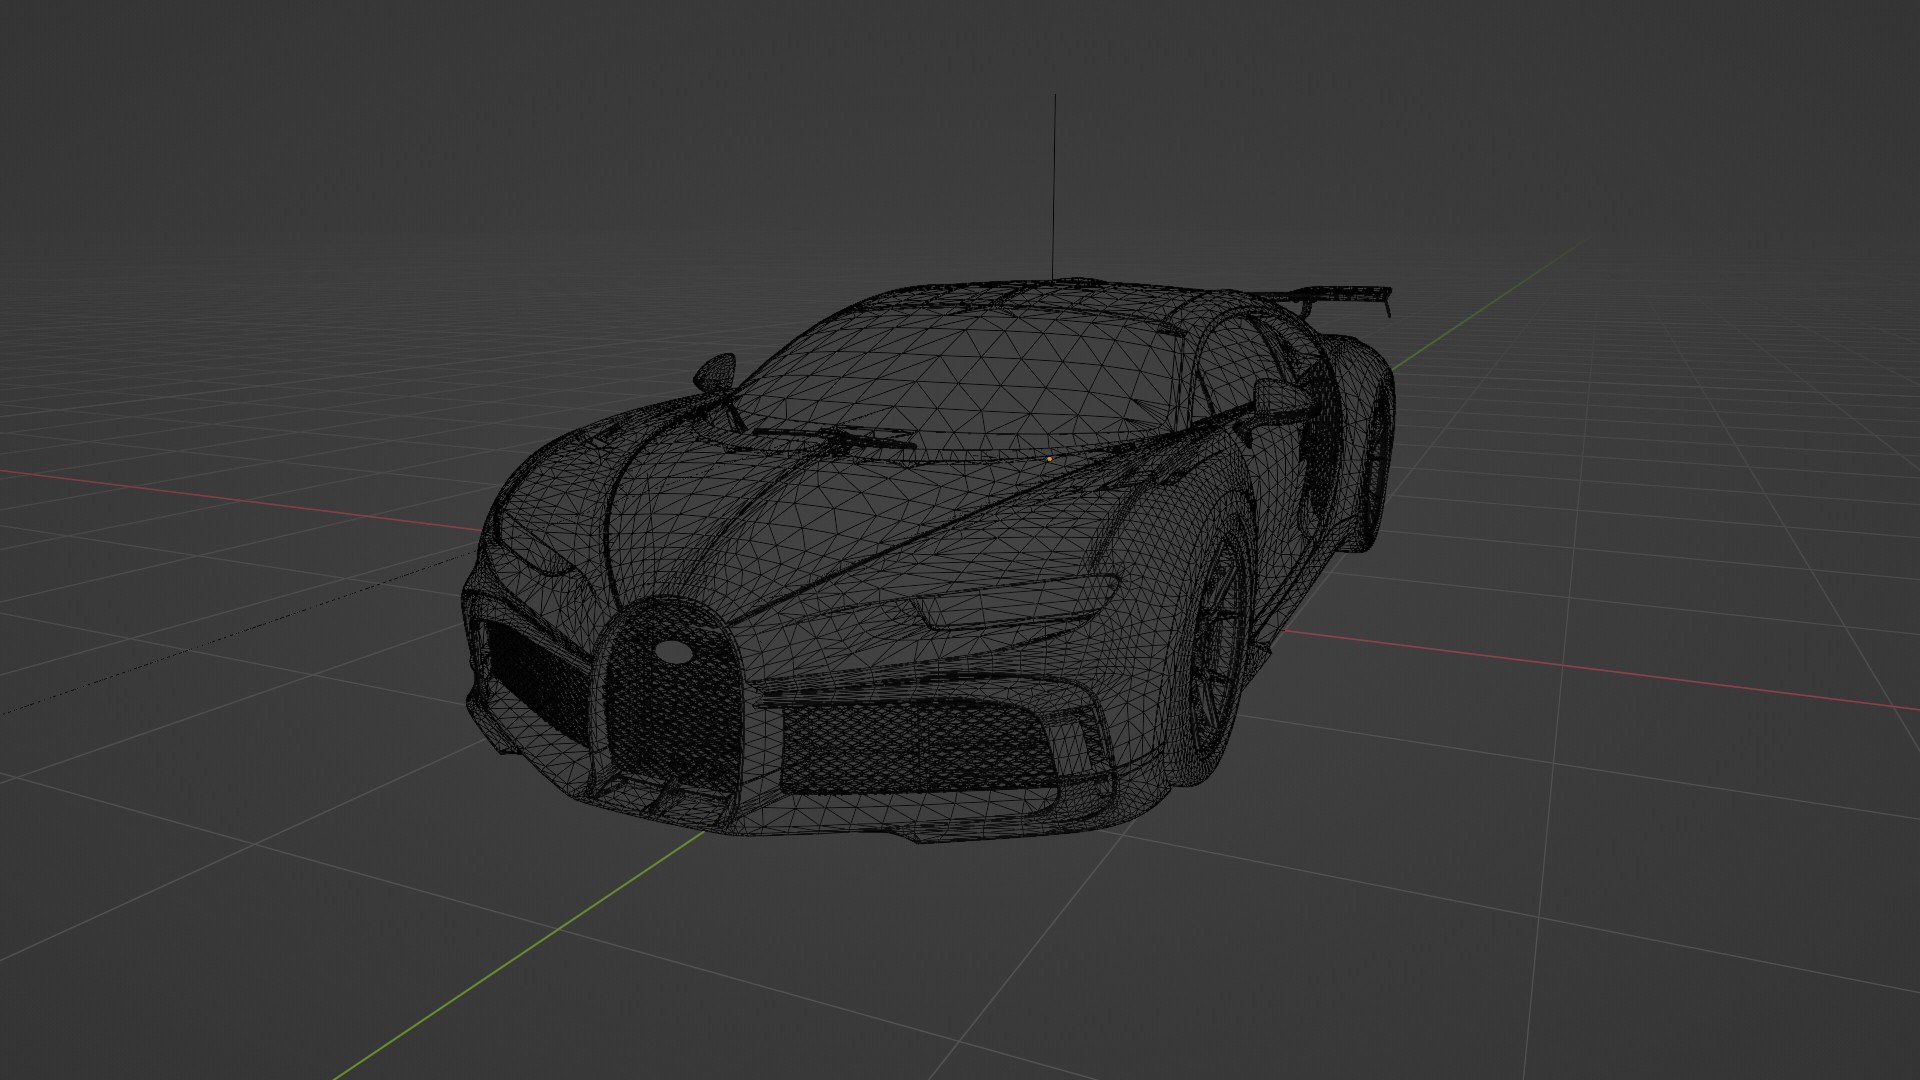Click the front wheel's spoked rim

point(1220,647)
